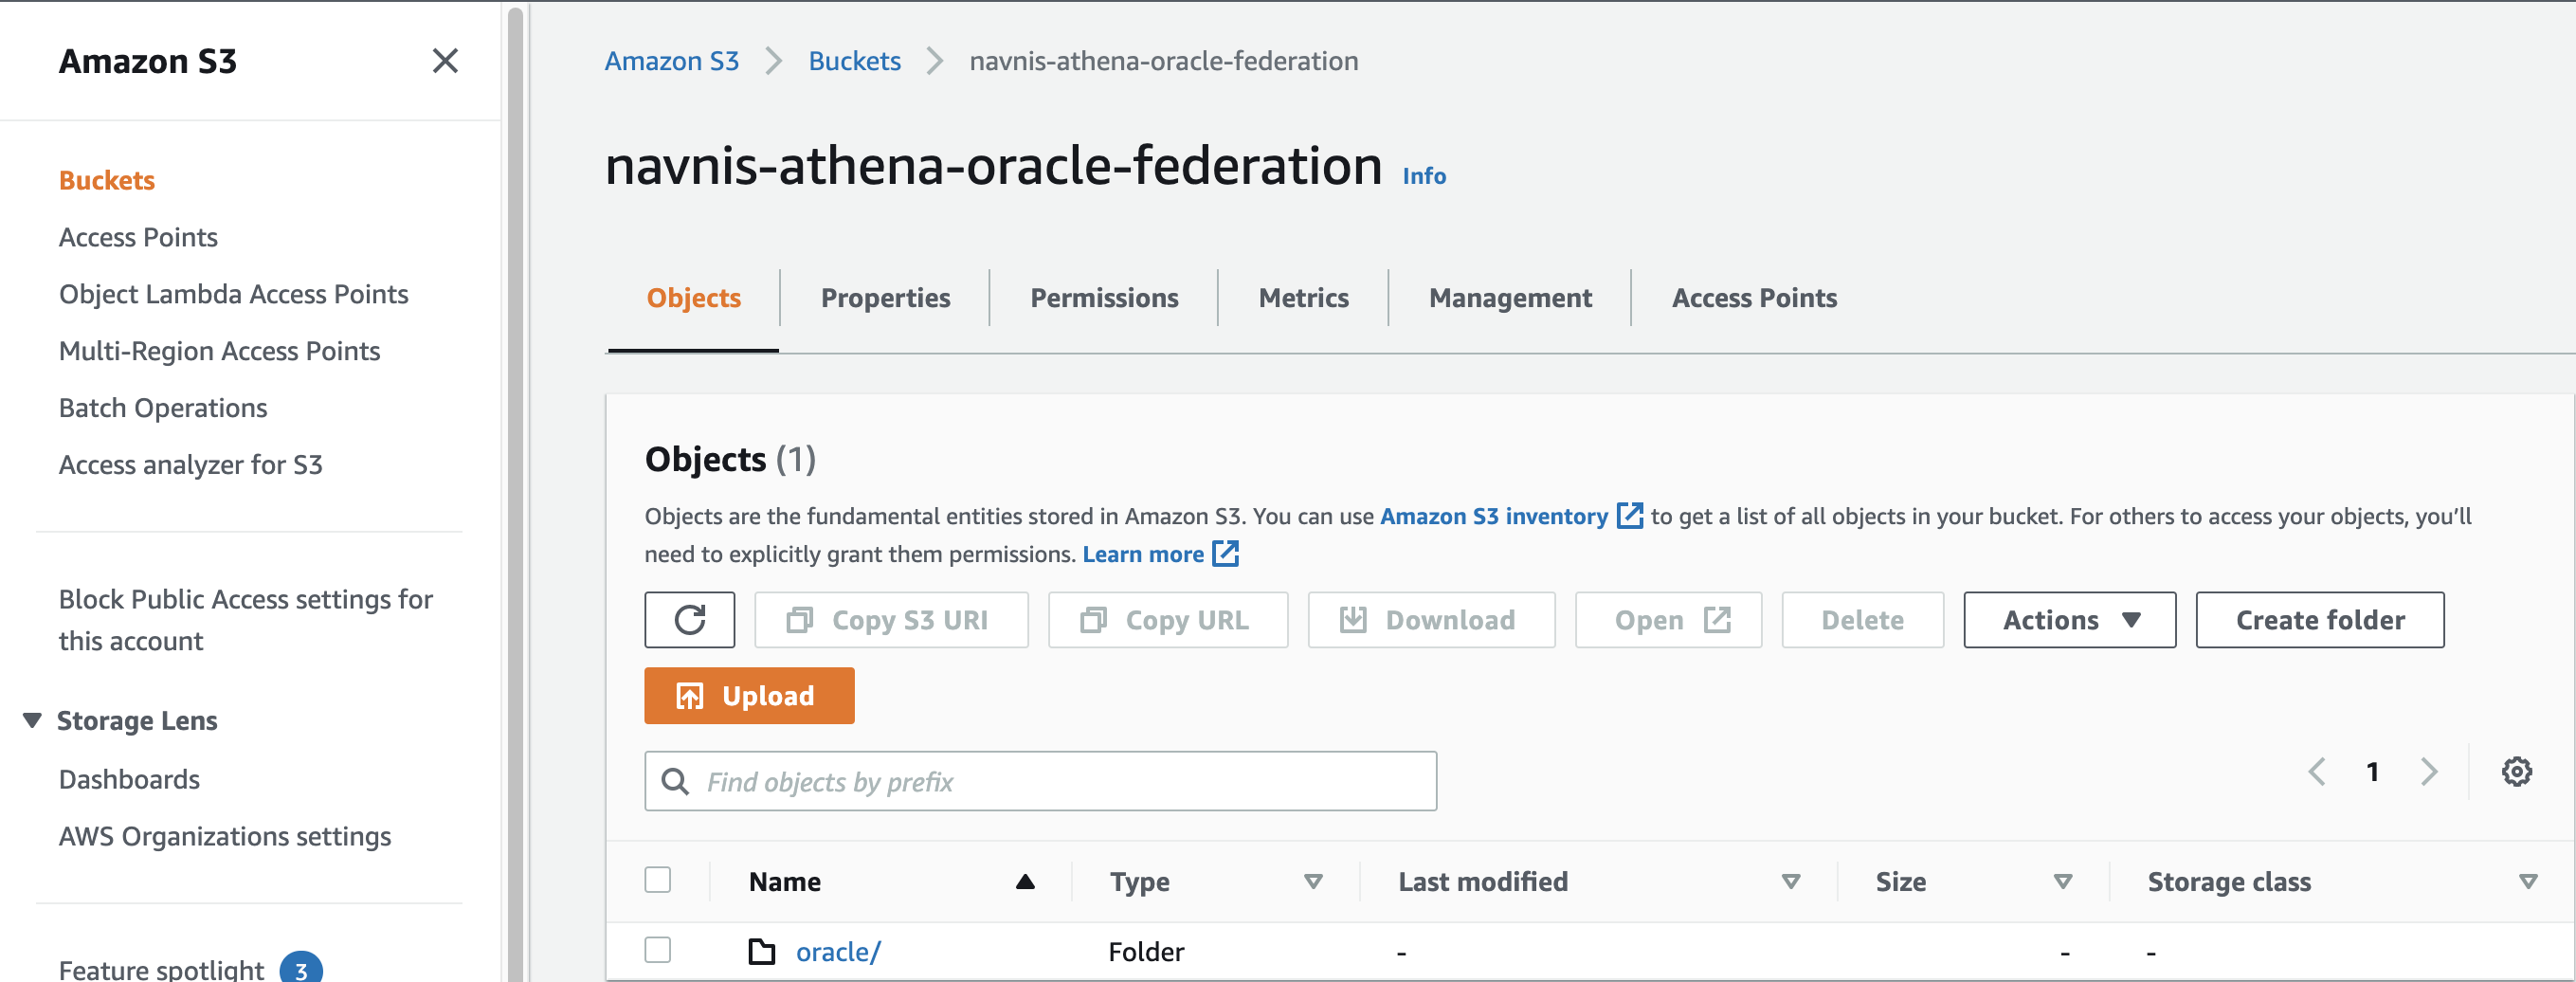2576x982 pixels.
Task: Toggle the select all objects checkbox
Action: (658, 880)
